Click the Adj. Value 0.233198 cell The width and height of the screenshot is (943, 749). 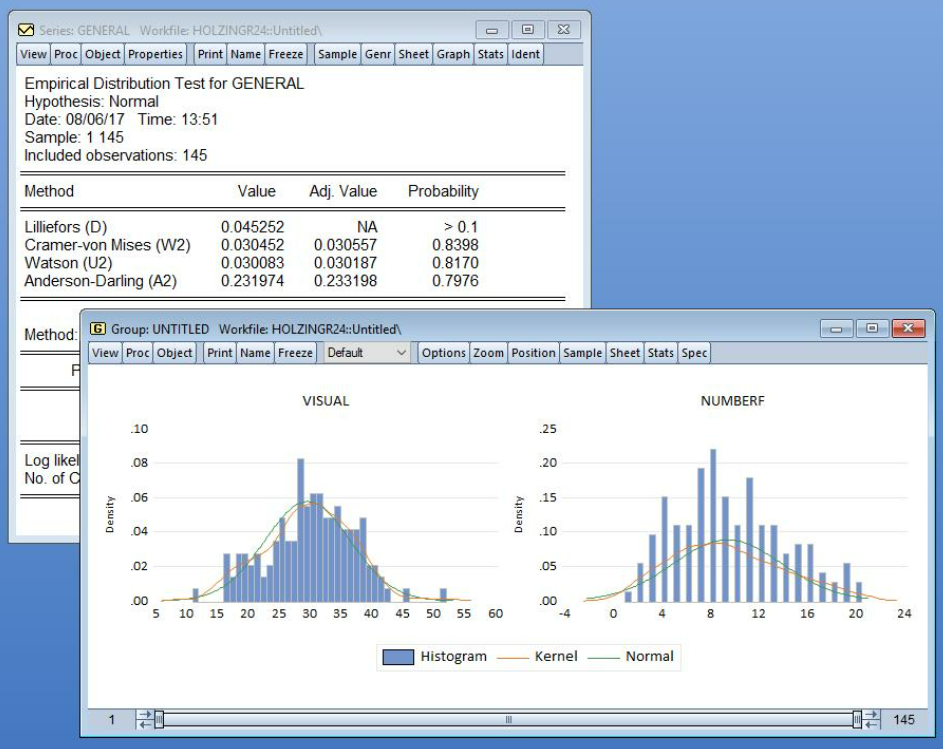tap(345, 281)
